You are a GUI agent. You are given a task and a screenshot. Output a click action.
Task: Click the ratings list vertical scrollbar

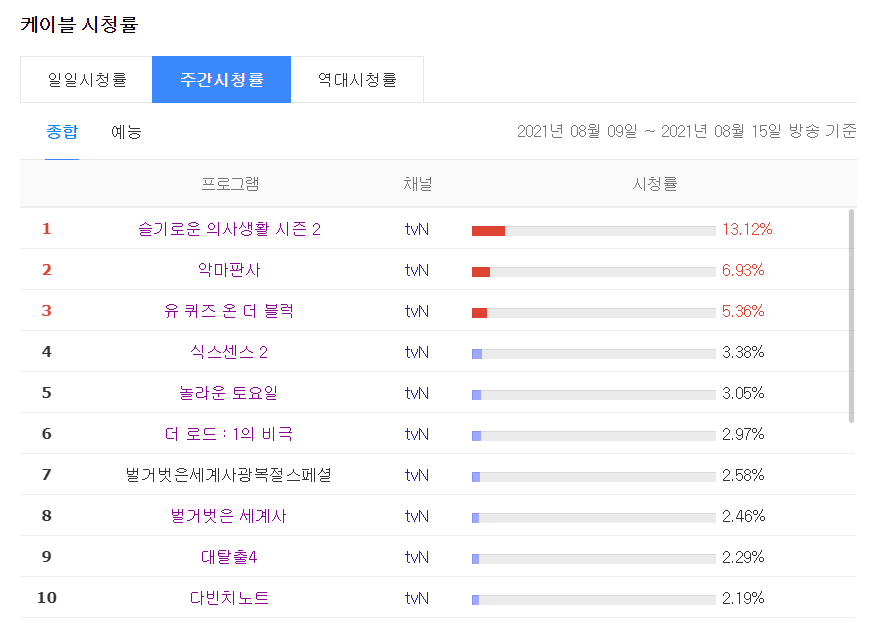pos(851,315)
